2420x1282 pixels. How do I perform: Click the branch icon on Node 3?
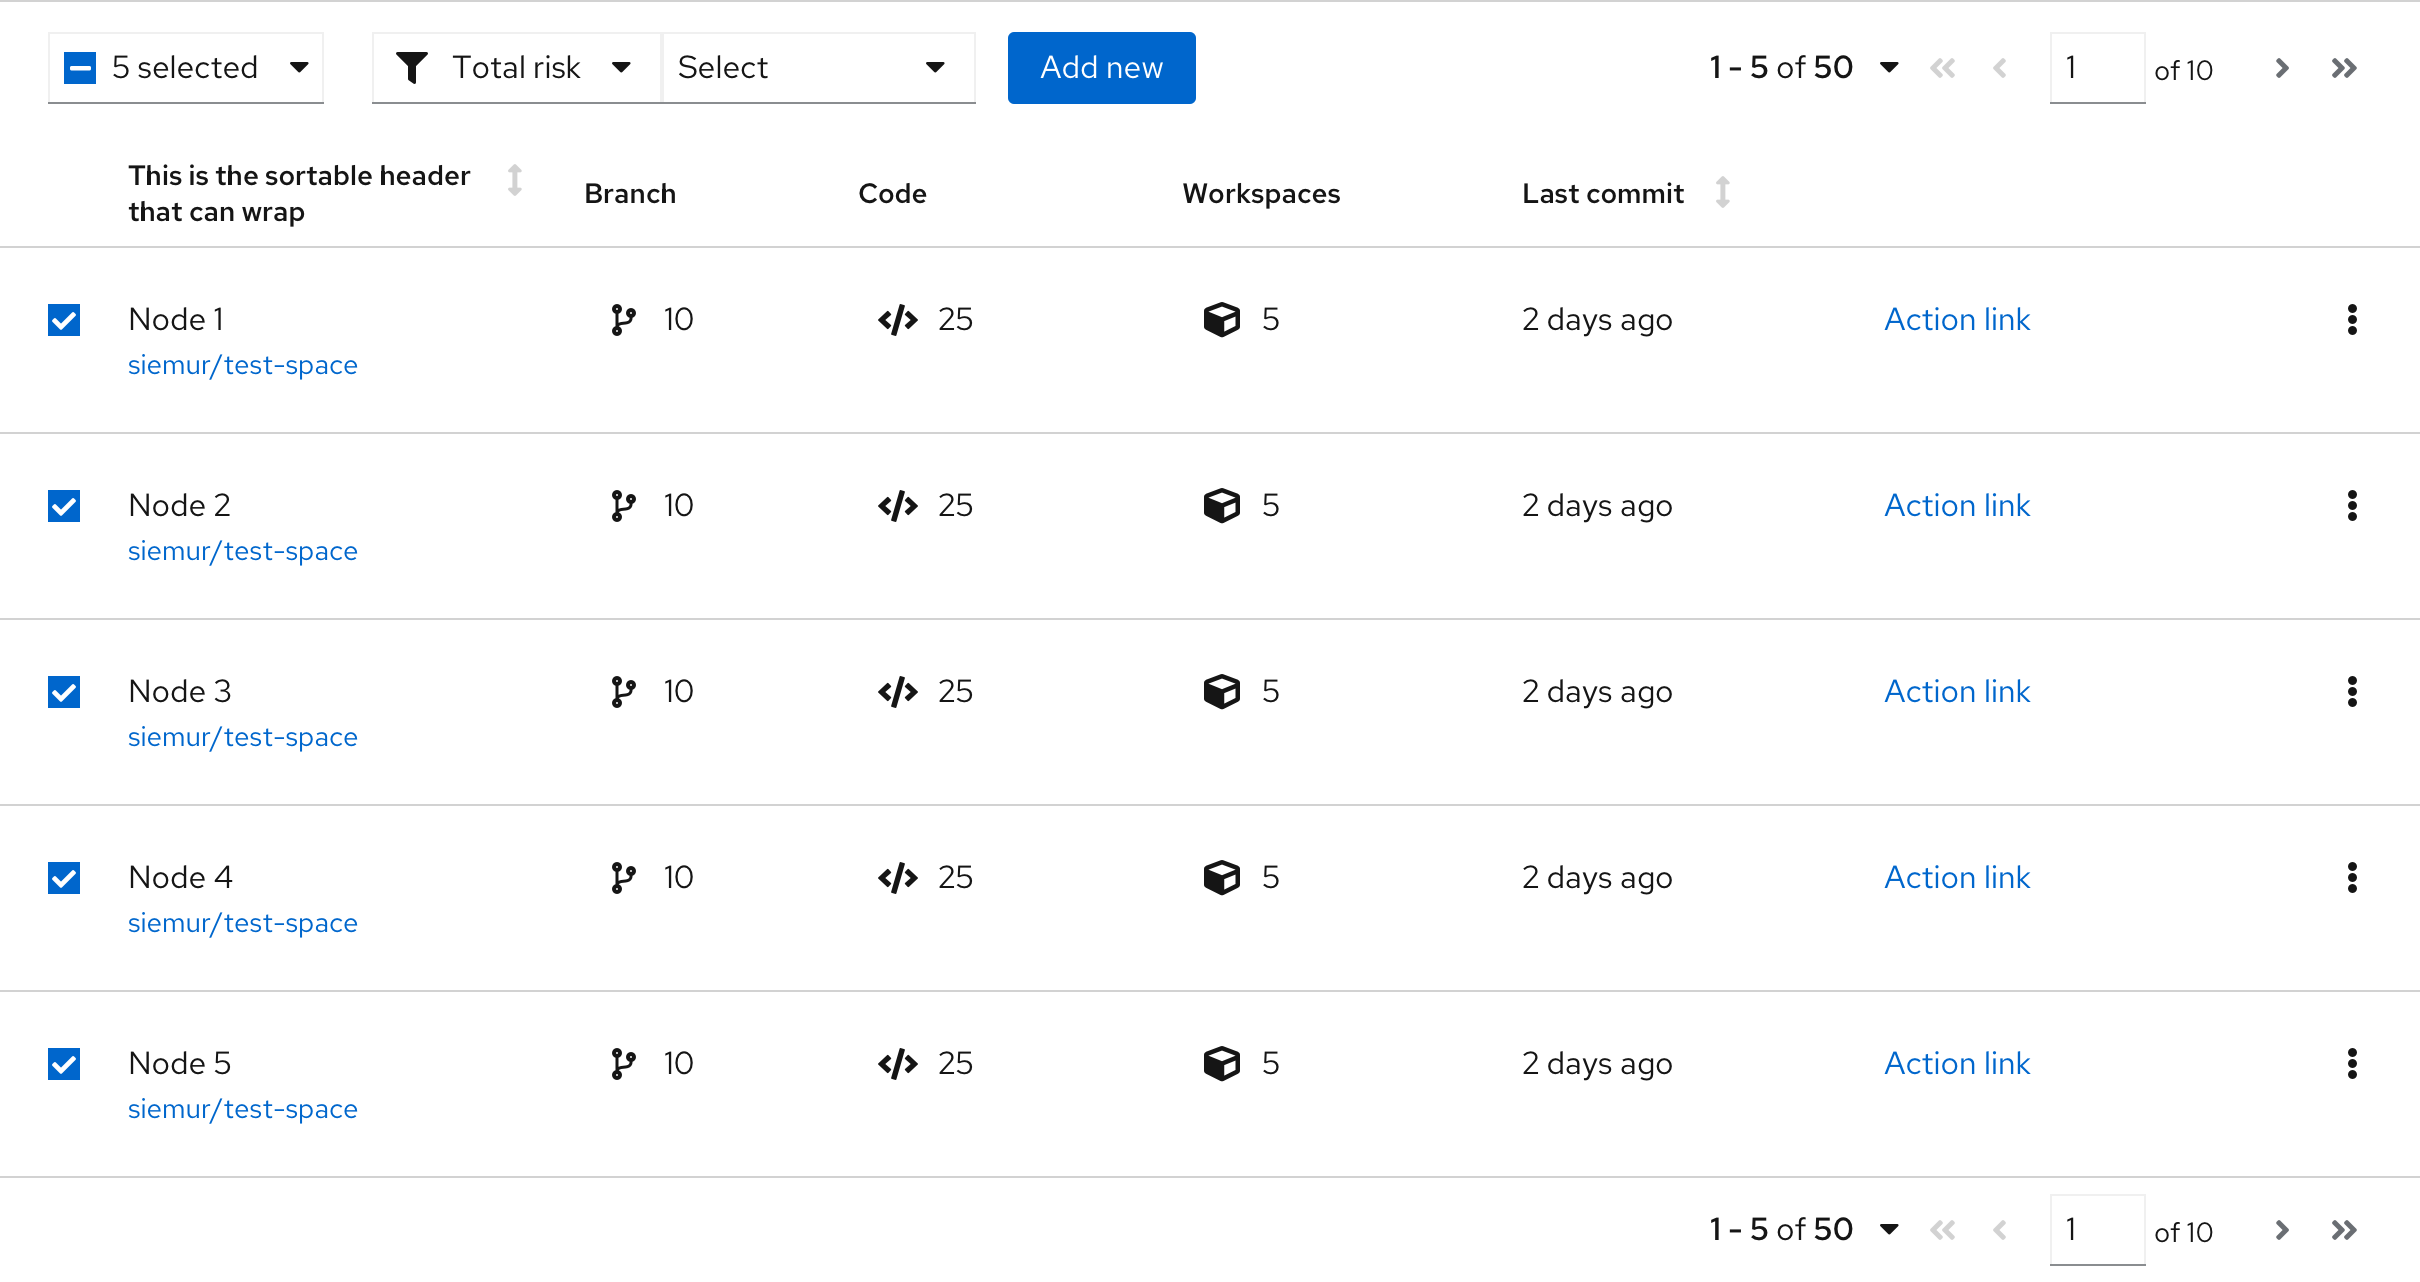(623, 691)
